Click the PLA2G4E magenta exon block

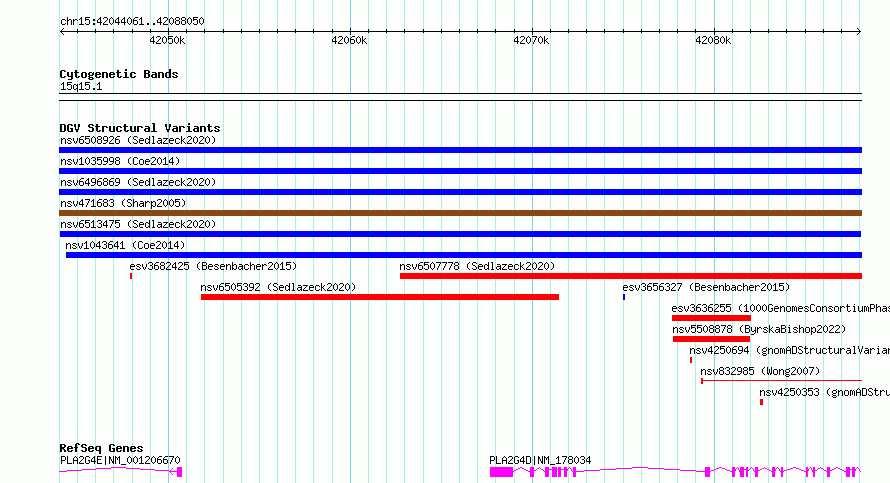click(179, 472)
